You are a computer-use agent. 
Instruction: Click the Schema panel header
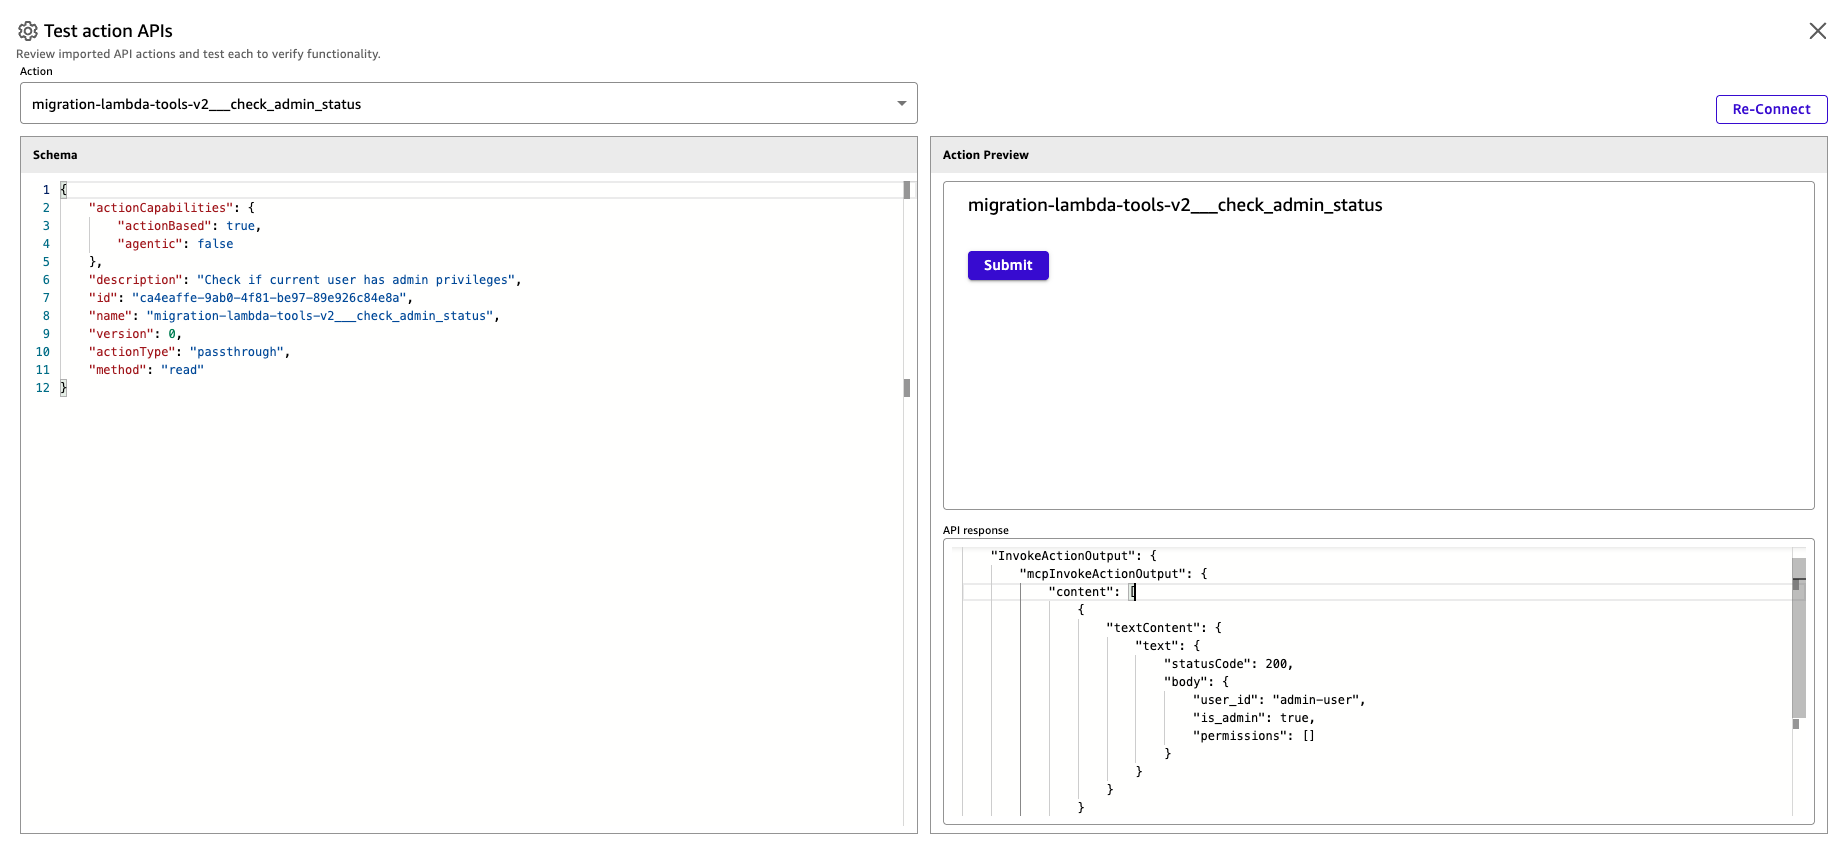click(468, 155)
